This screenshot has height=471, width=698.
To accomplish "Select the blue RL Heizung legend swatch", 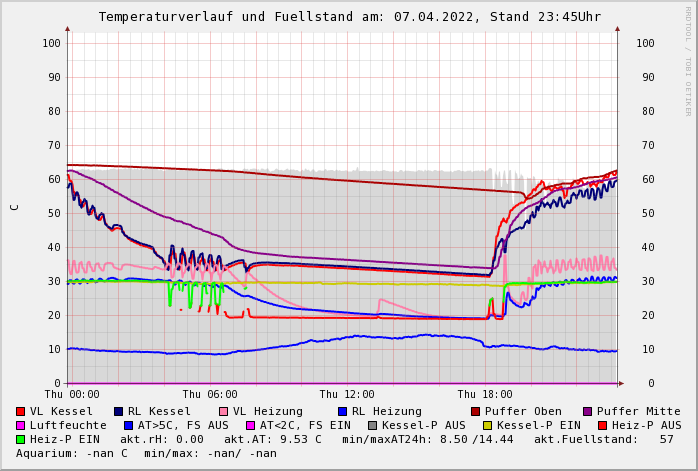I will 342,412.
